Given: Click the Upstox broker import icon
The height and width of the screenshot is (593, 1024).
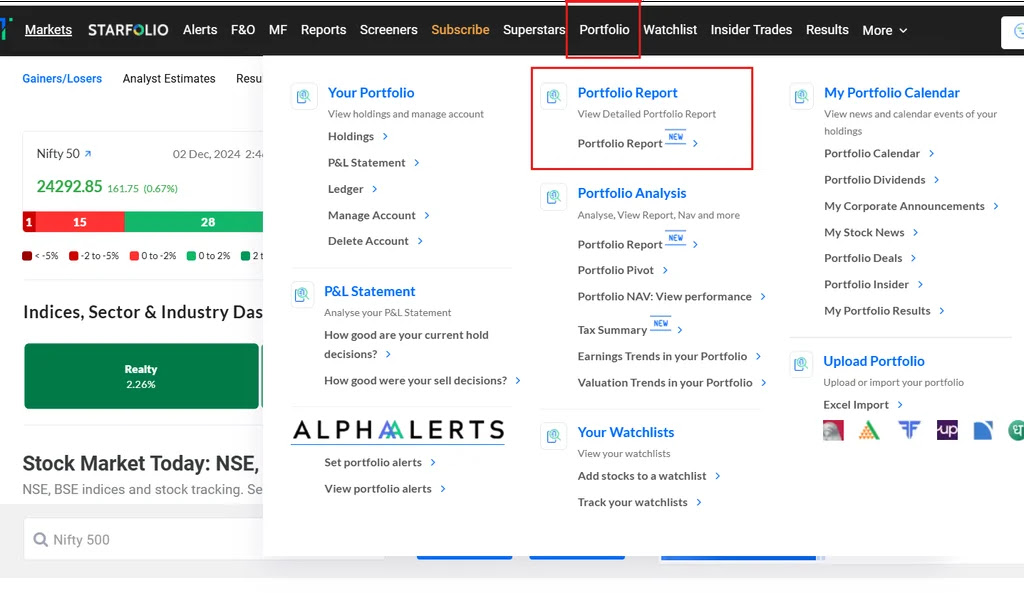Looking at the screenshot, I should (x=947, y=430).
